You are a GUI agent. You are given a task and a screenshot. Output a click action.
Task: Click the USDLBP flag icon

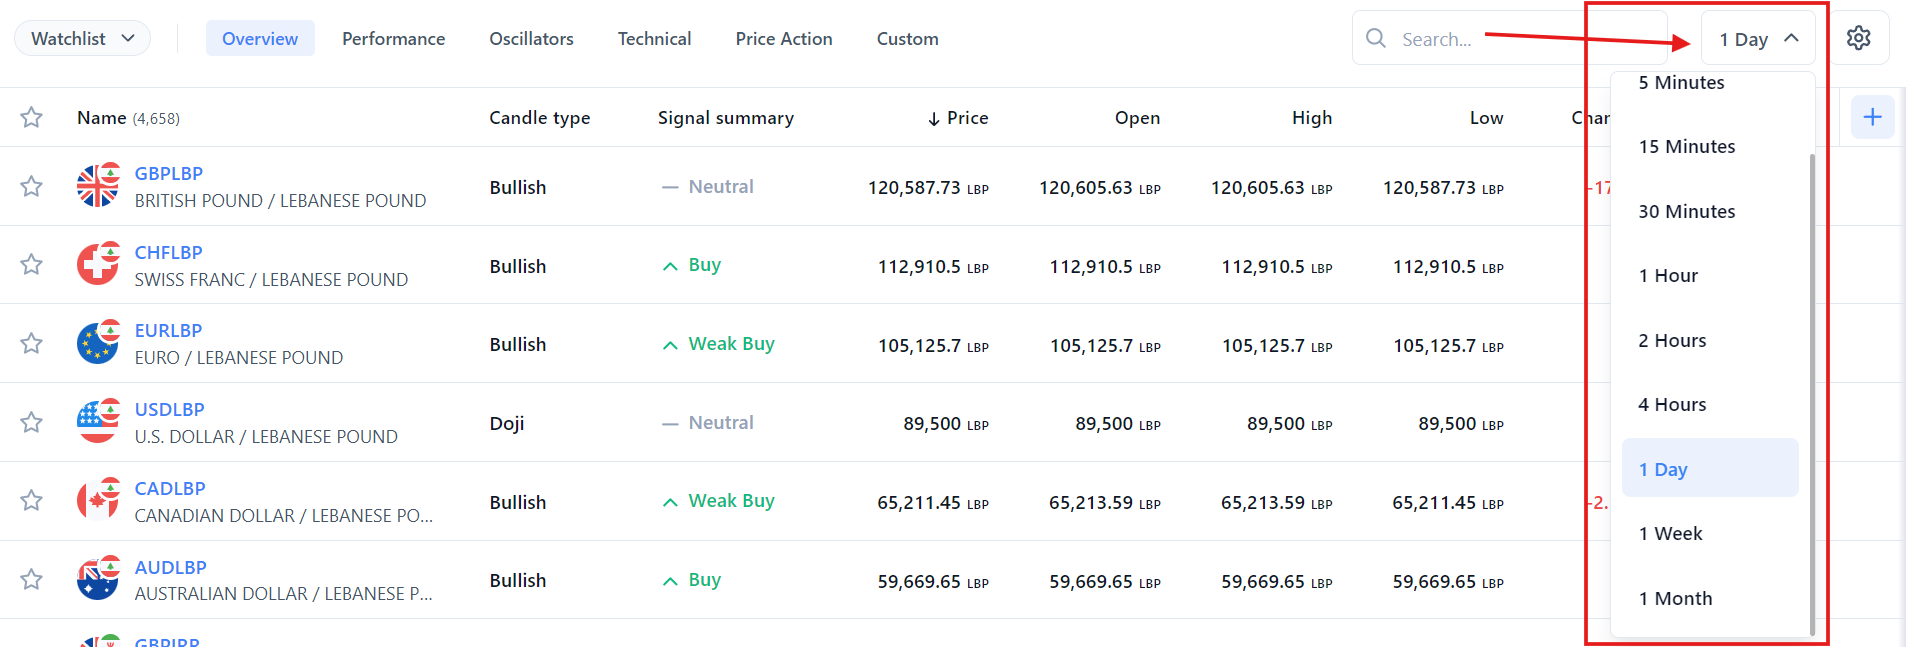tap(98, 421)
